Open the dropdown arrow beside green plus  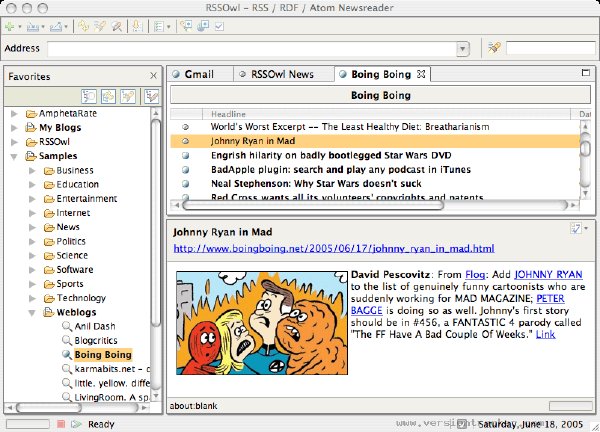tap(20, 27)
